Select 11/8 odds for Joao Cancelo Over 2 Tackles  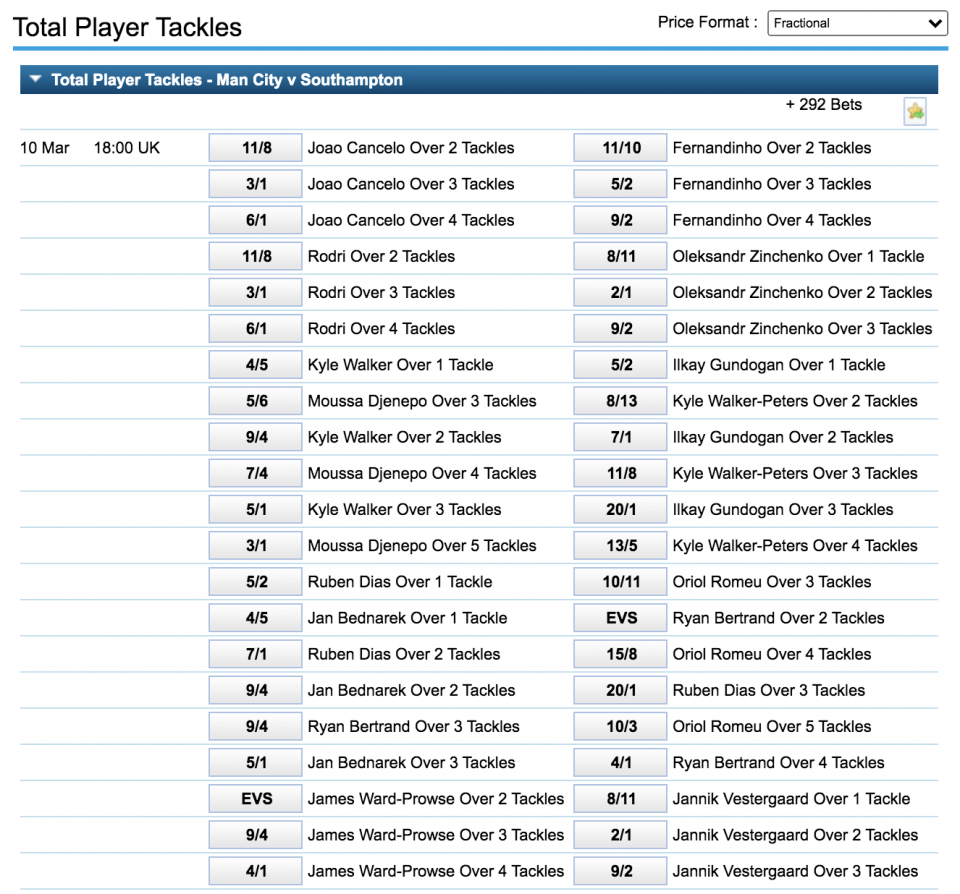point(255,148)
